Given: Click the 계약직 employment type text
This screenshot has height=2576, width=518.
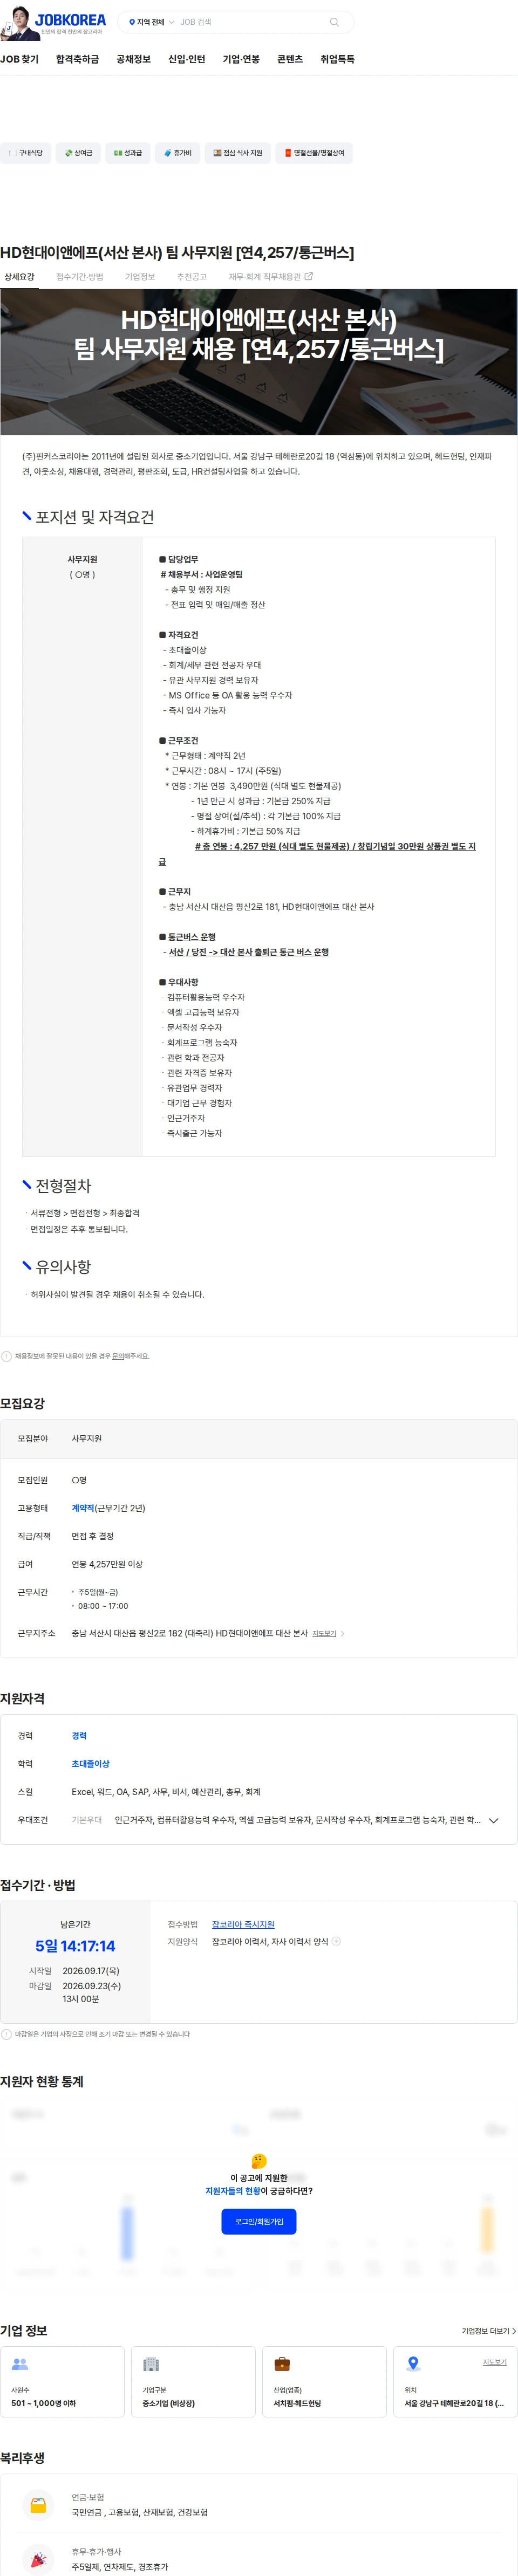Looking at the screenshot, I should click(x=83, y=1508).
